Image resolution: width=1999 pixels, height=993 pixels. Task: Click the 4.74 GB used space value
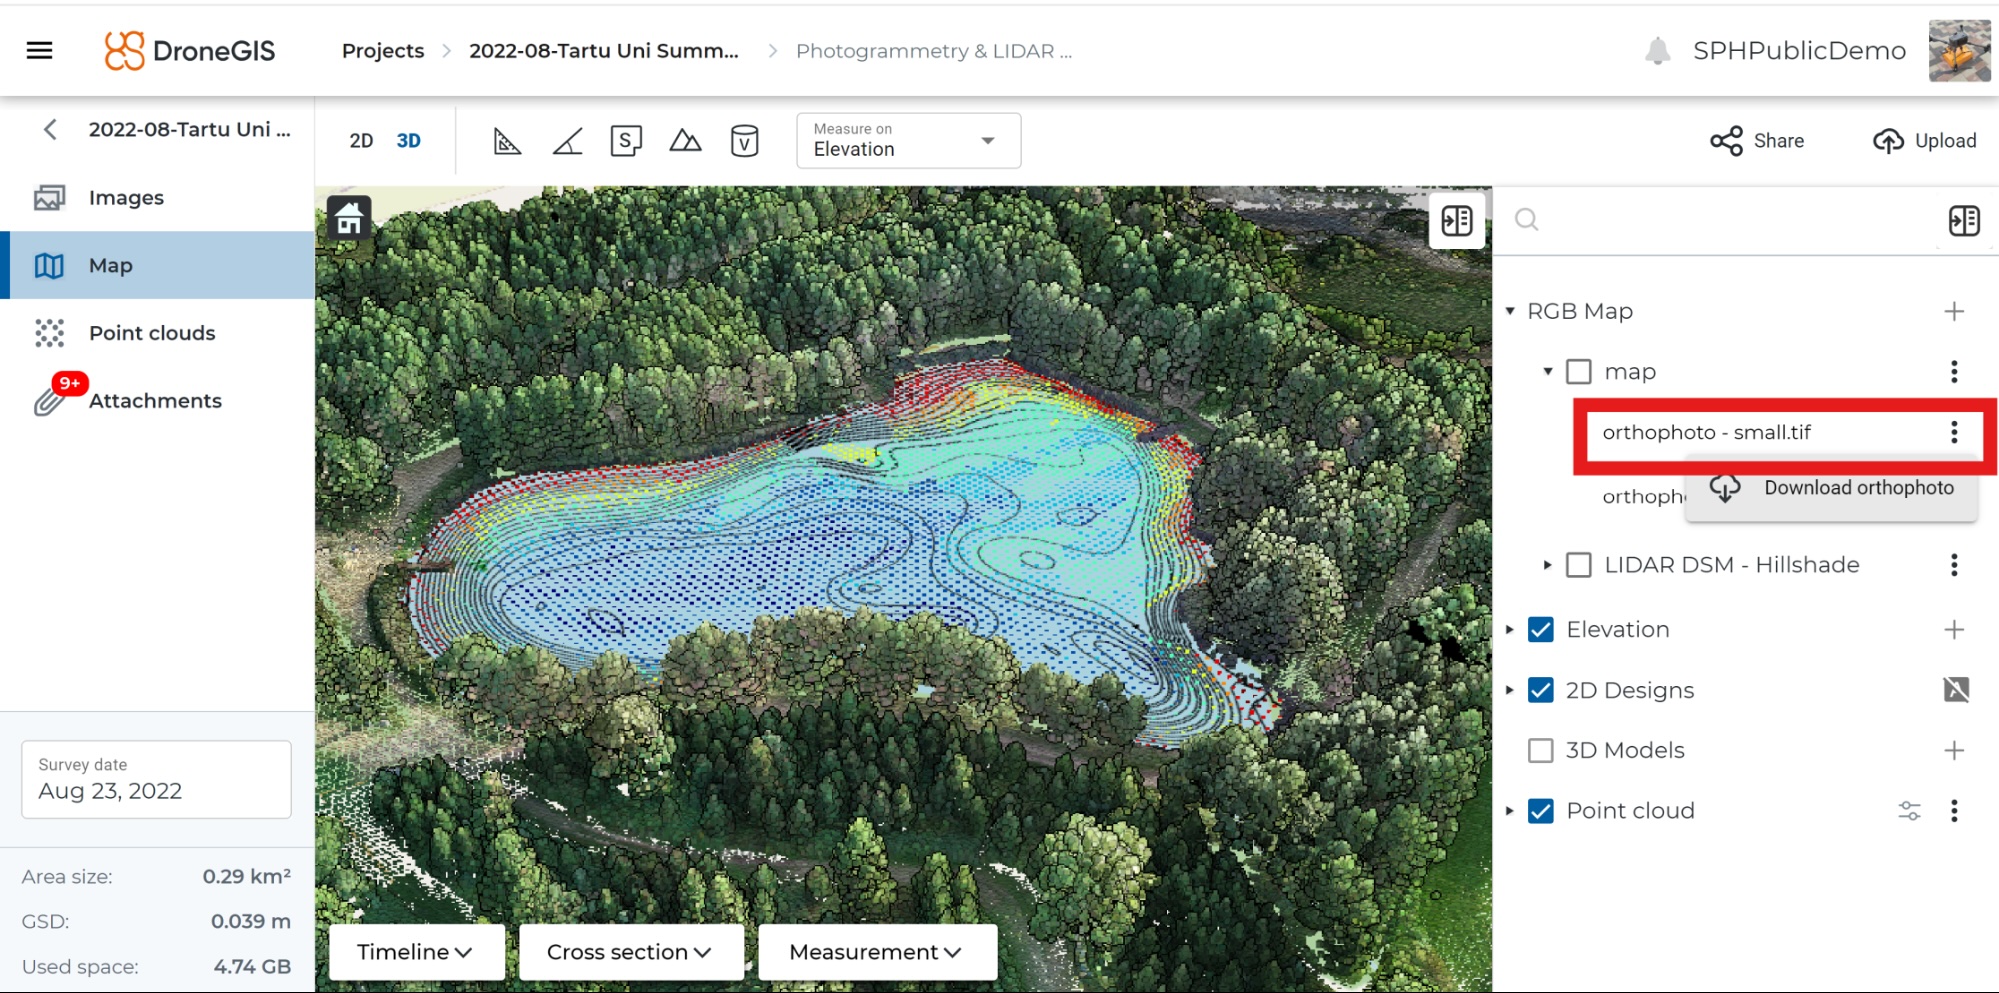point(252,967)
